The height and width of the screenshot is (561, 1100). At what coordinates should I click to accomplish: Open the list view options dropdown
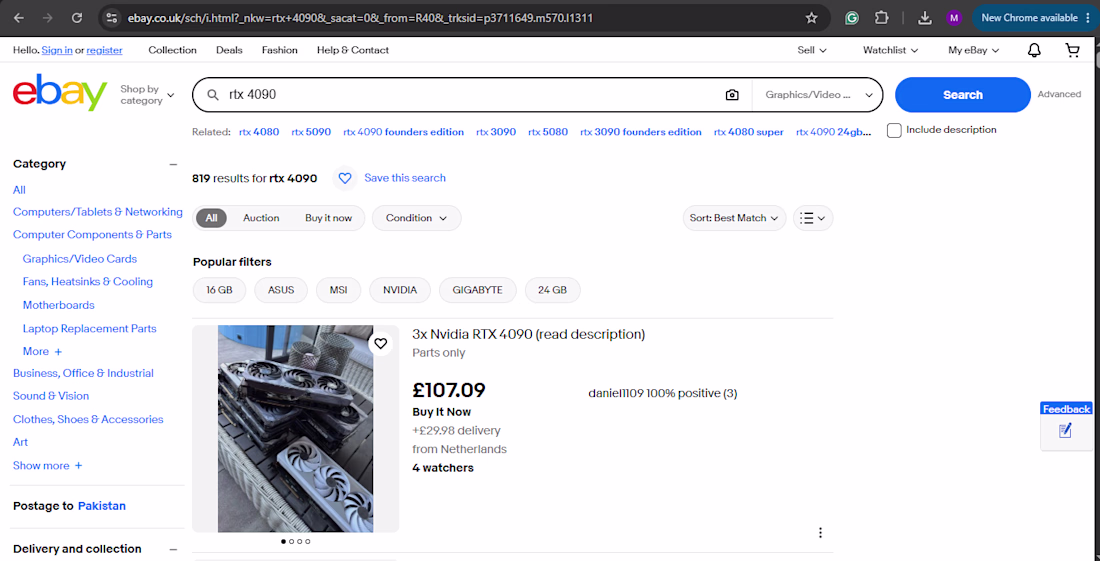tap(813, 218)
